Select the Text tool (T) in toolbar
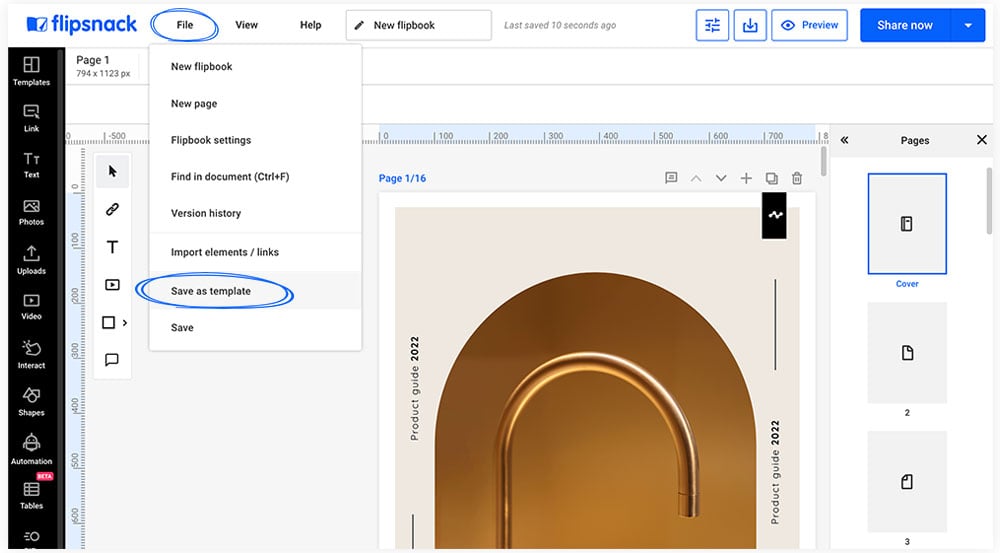The image size is (1000, 553). coord(112,247)
